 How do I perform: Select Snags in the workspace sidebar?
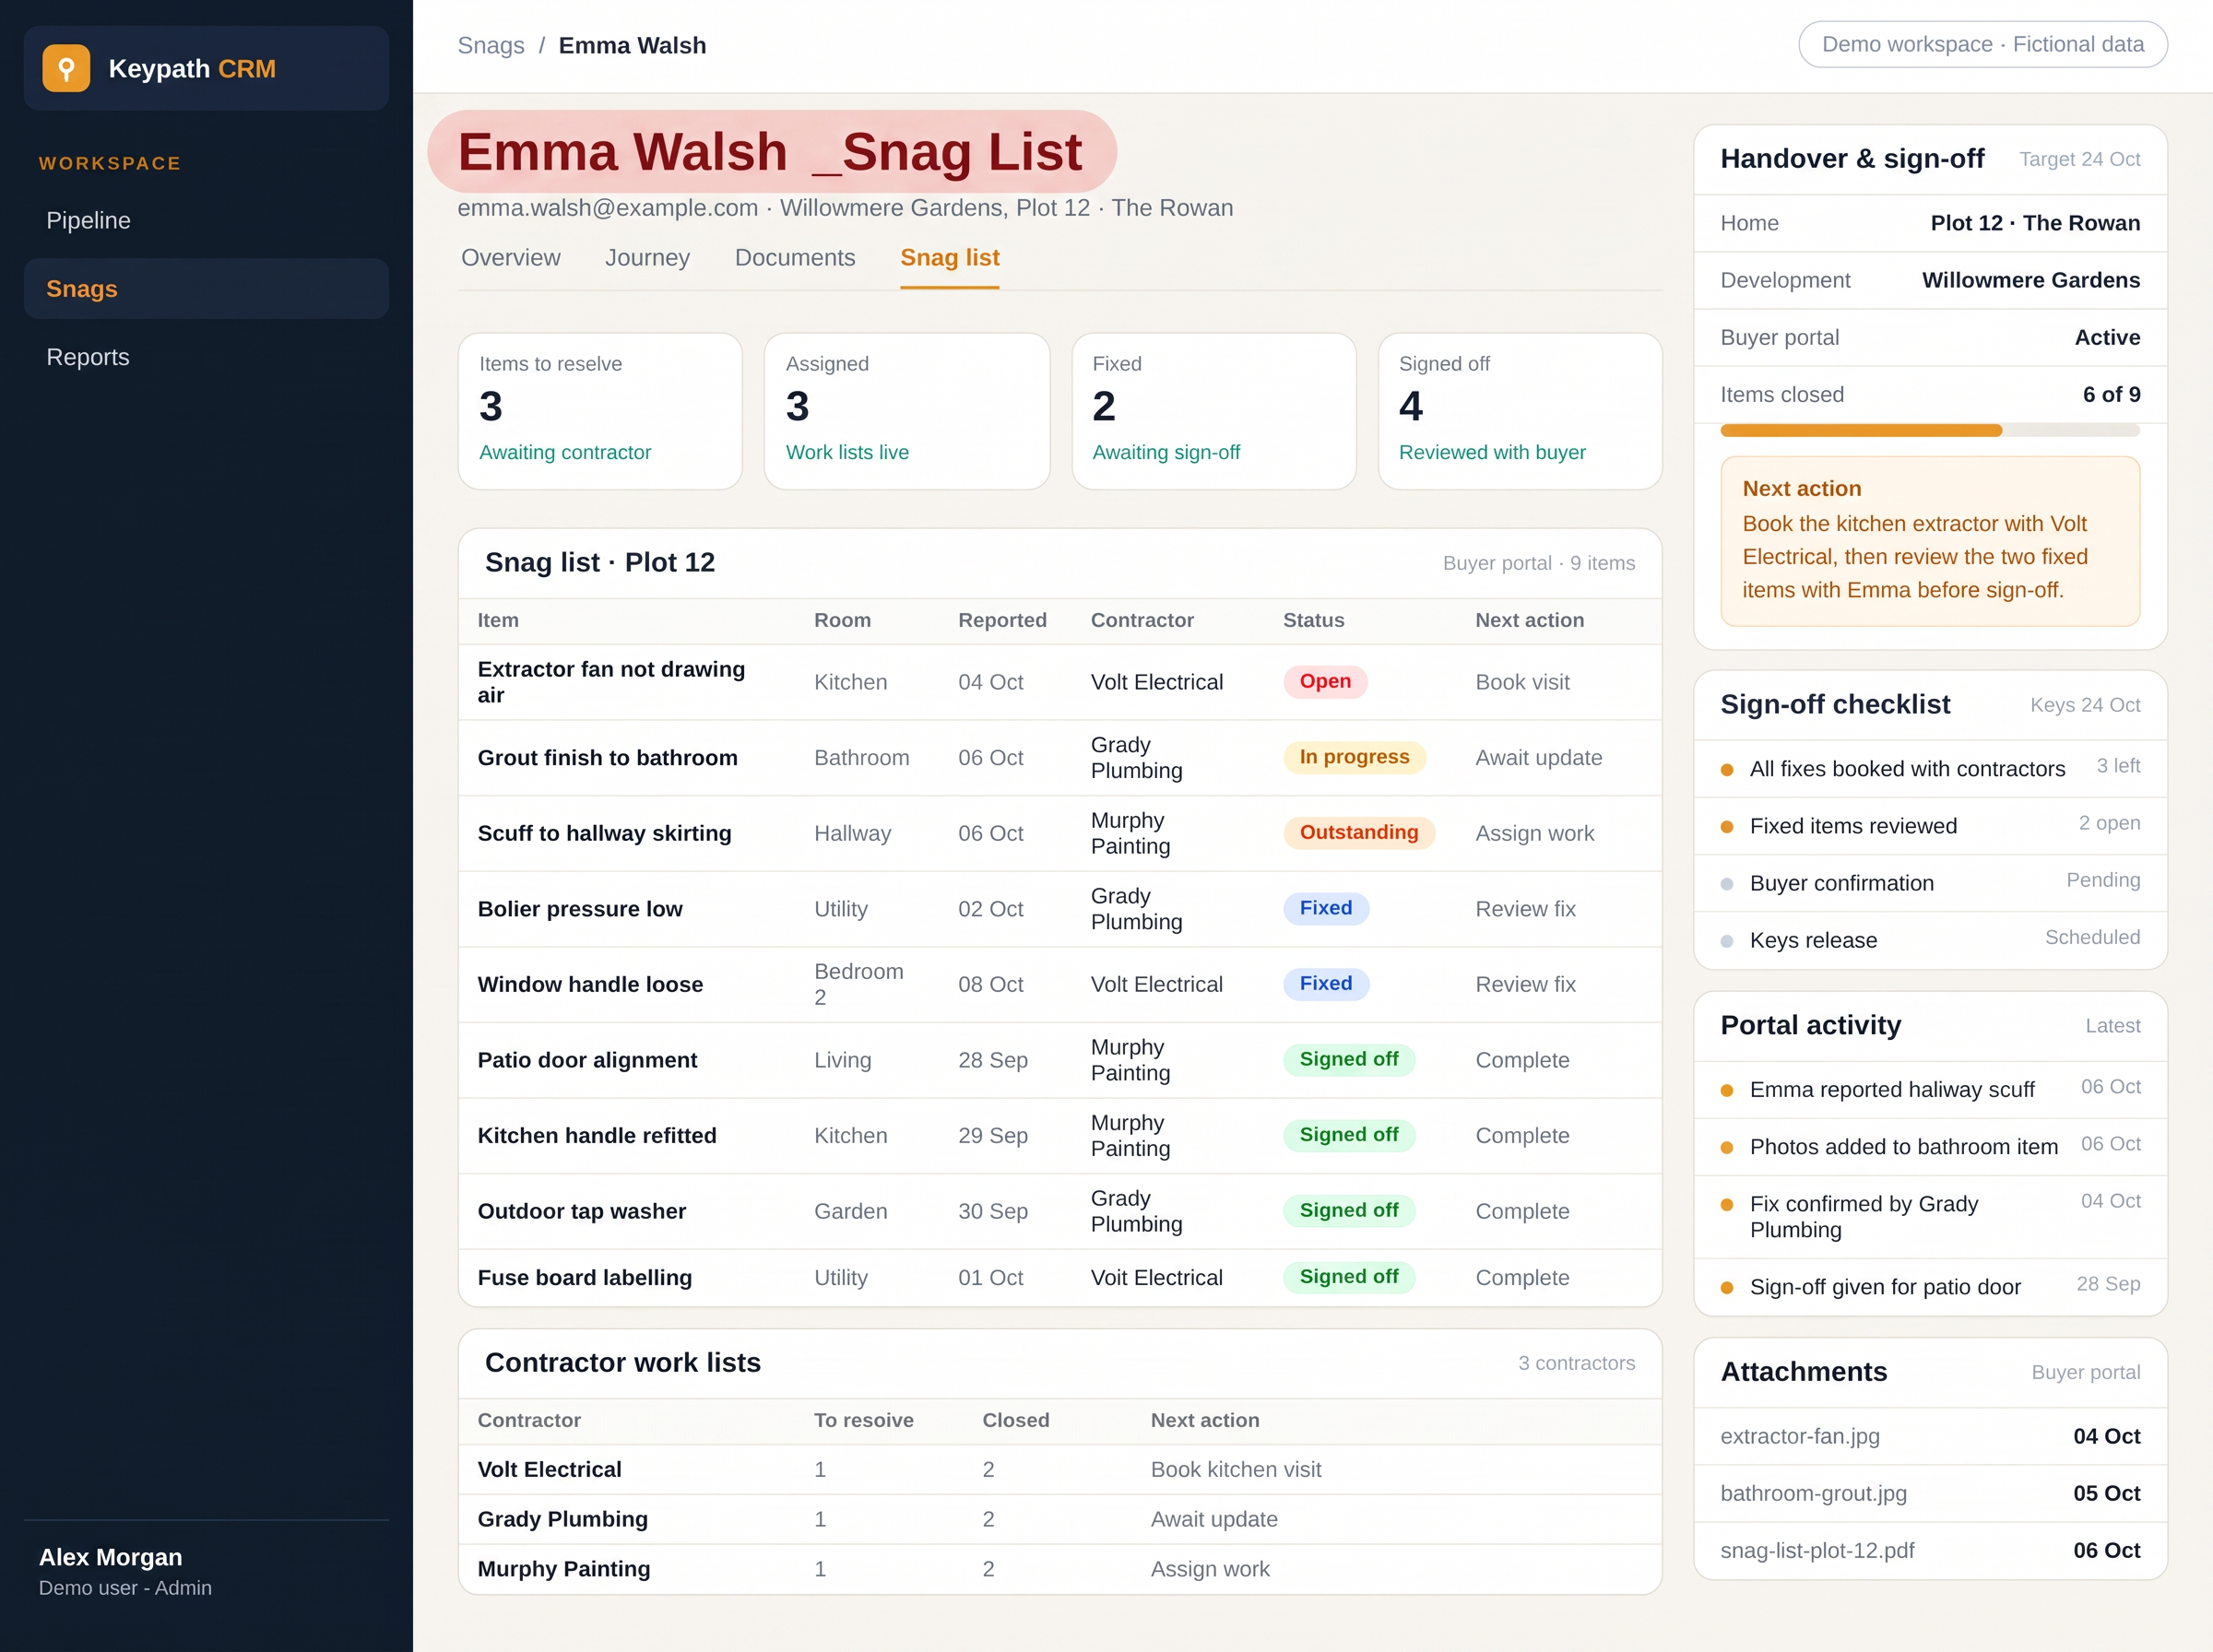pyautogui.click(x=206, y=289)
